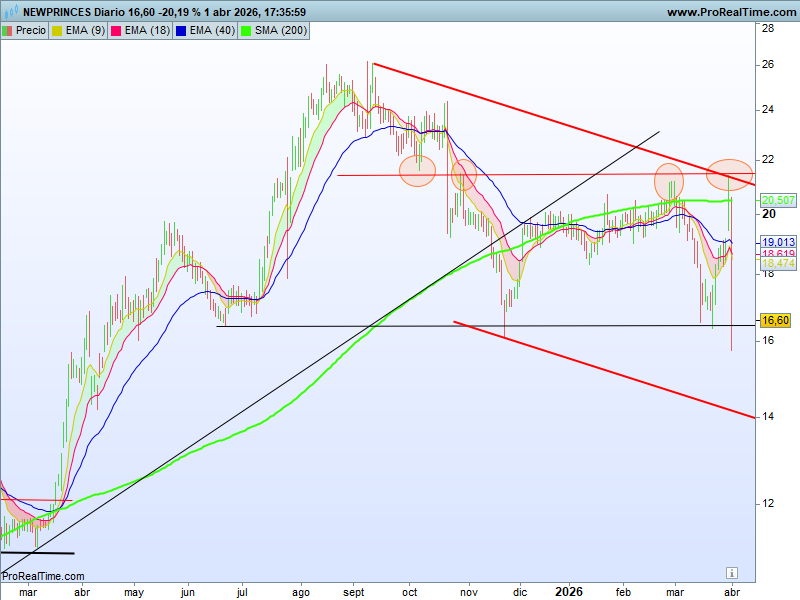The width and height of the screenshot is (800, 600).
Task: Select the Precio legend entry
Action: 24,31
